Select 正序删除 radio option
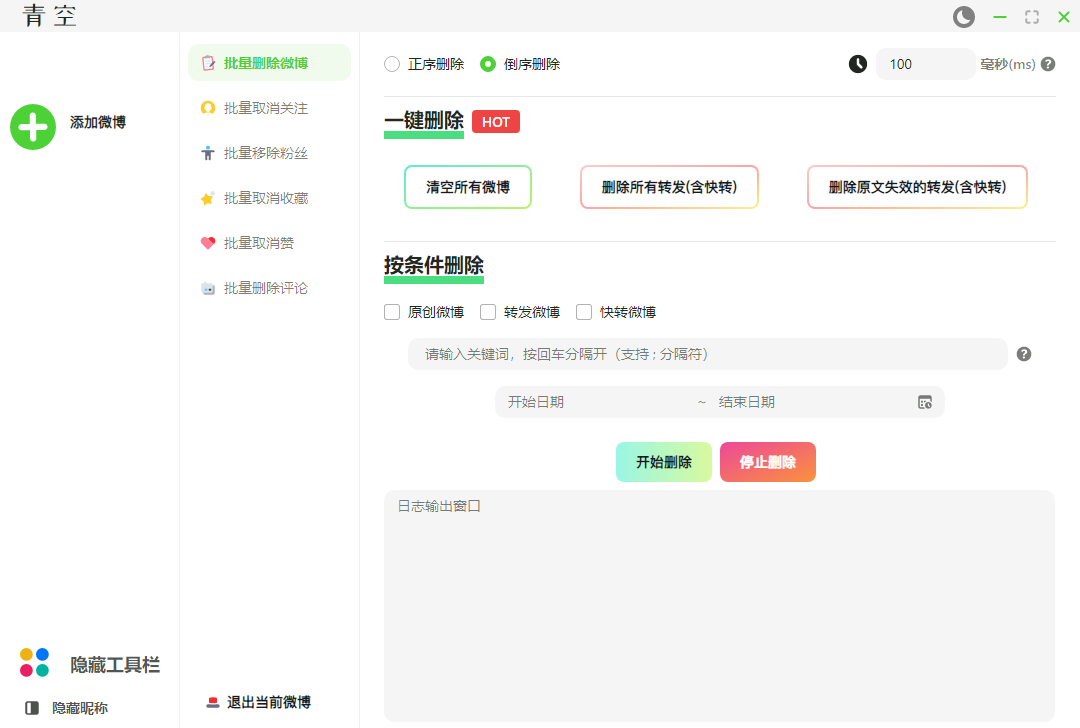This screenshot has height=728, width=1080. click(x=392, y=64)
